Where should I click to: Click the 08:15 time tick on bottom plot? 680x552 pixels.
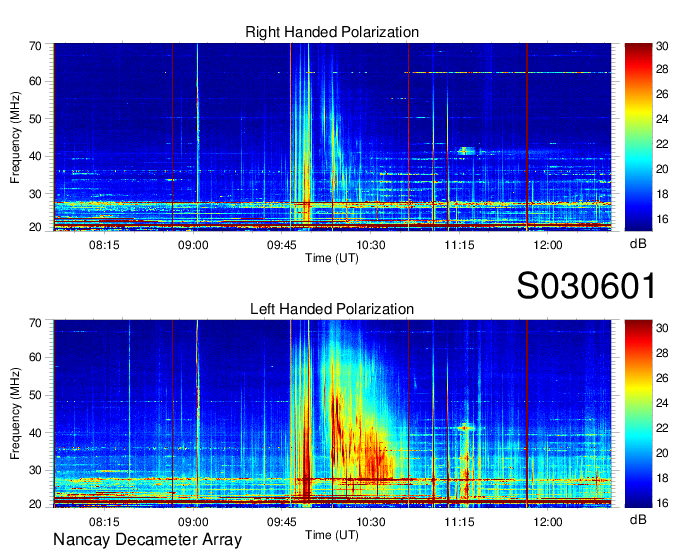tap(104, 522)
